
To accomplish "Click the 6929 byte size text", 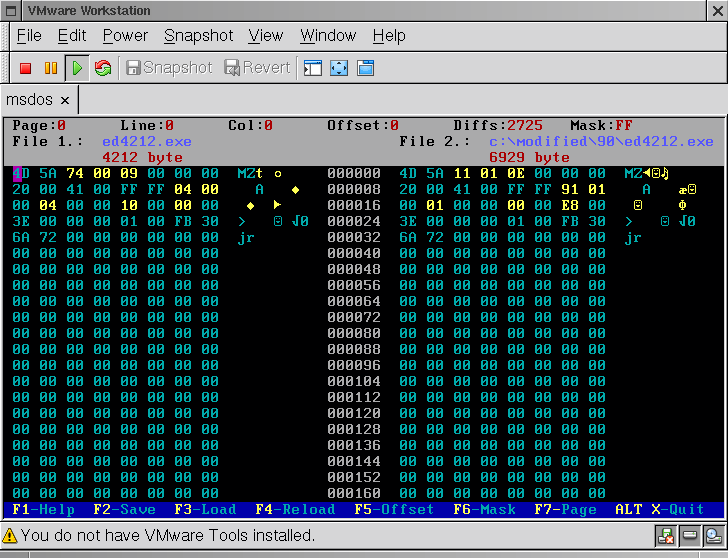I will (529, 157).
